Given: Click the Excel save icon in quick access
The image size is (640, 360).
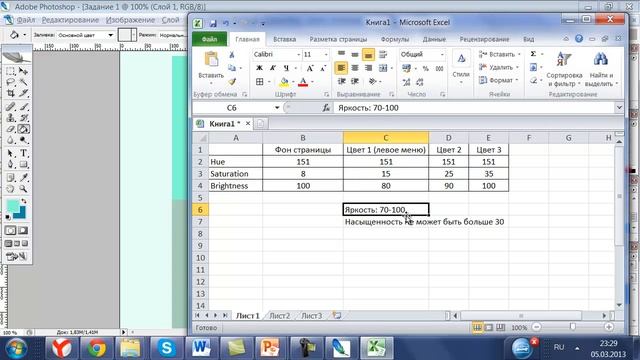Looking at the screenshot, I should tap(213, 24).
